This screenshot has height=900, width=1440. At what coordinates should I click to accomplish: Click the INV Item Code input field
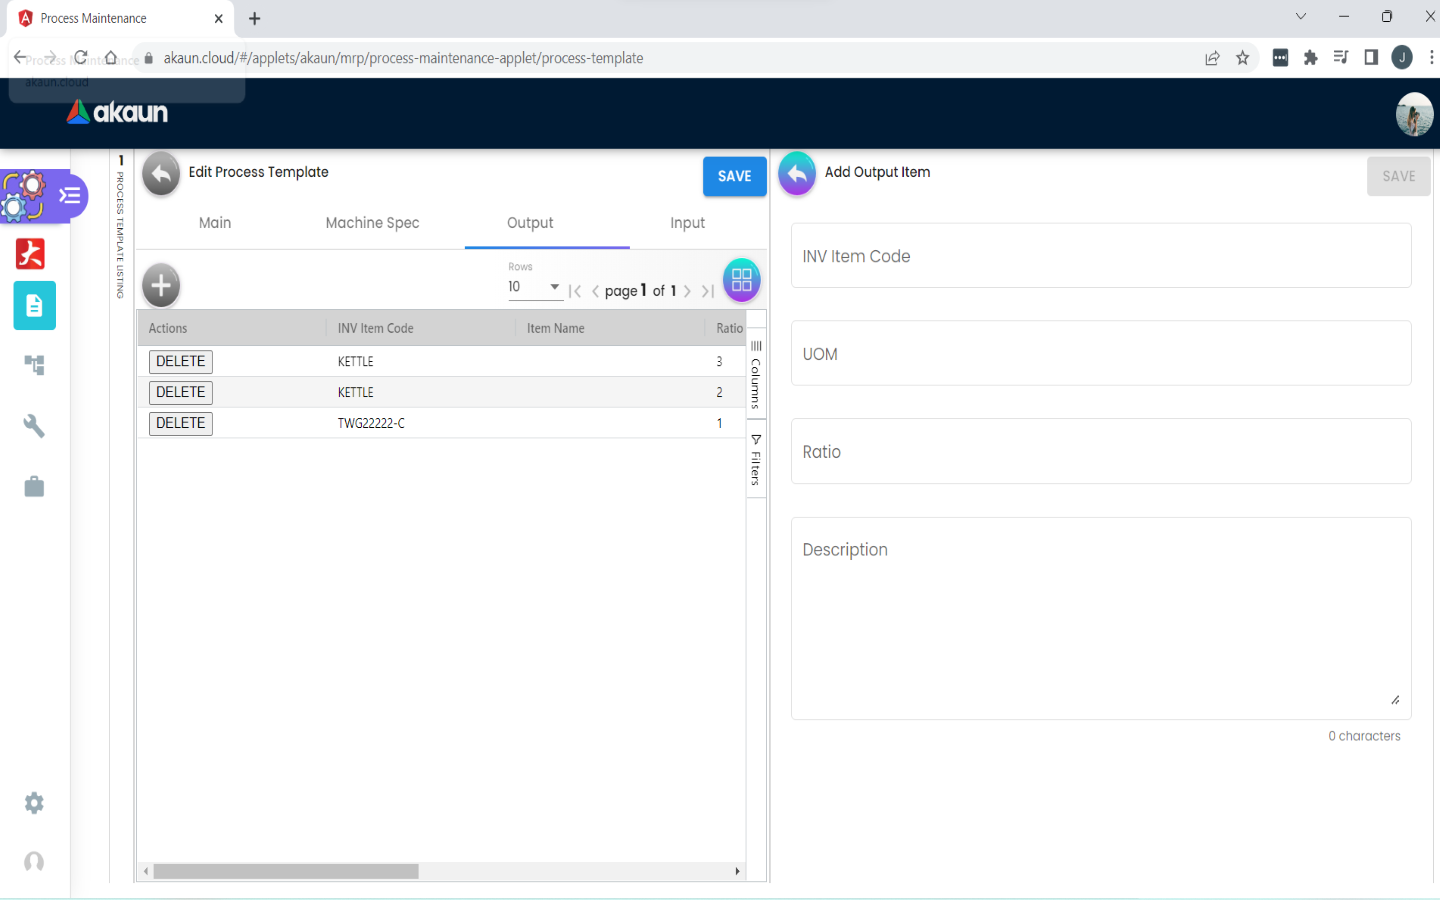[1100, 257]
